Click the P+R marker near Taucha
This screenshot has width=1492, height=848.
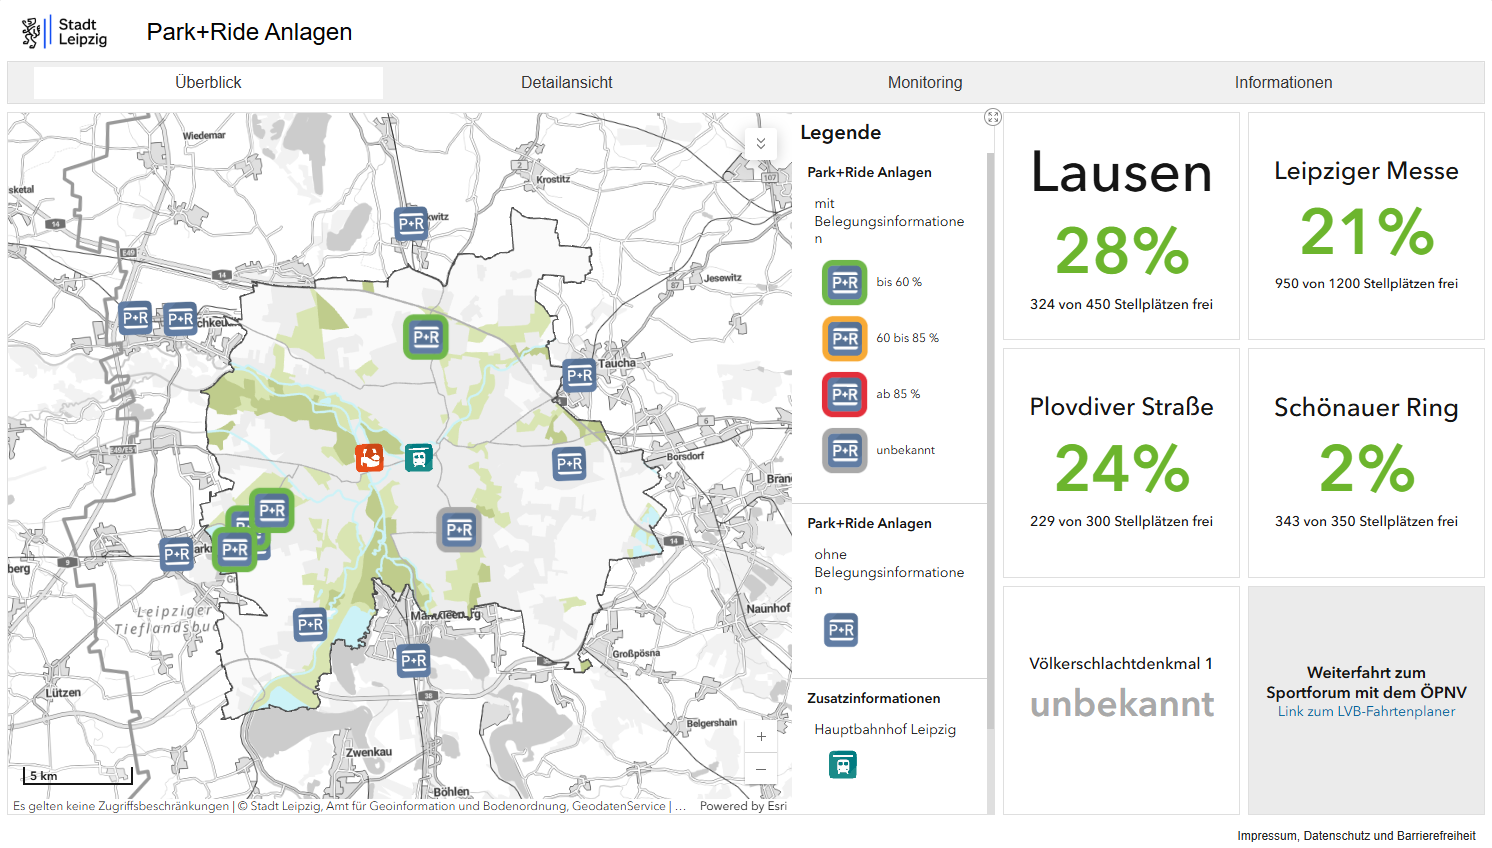pos(579,376)
